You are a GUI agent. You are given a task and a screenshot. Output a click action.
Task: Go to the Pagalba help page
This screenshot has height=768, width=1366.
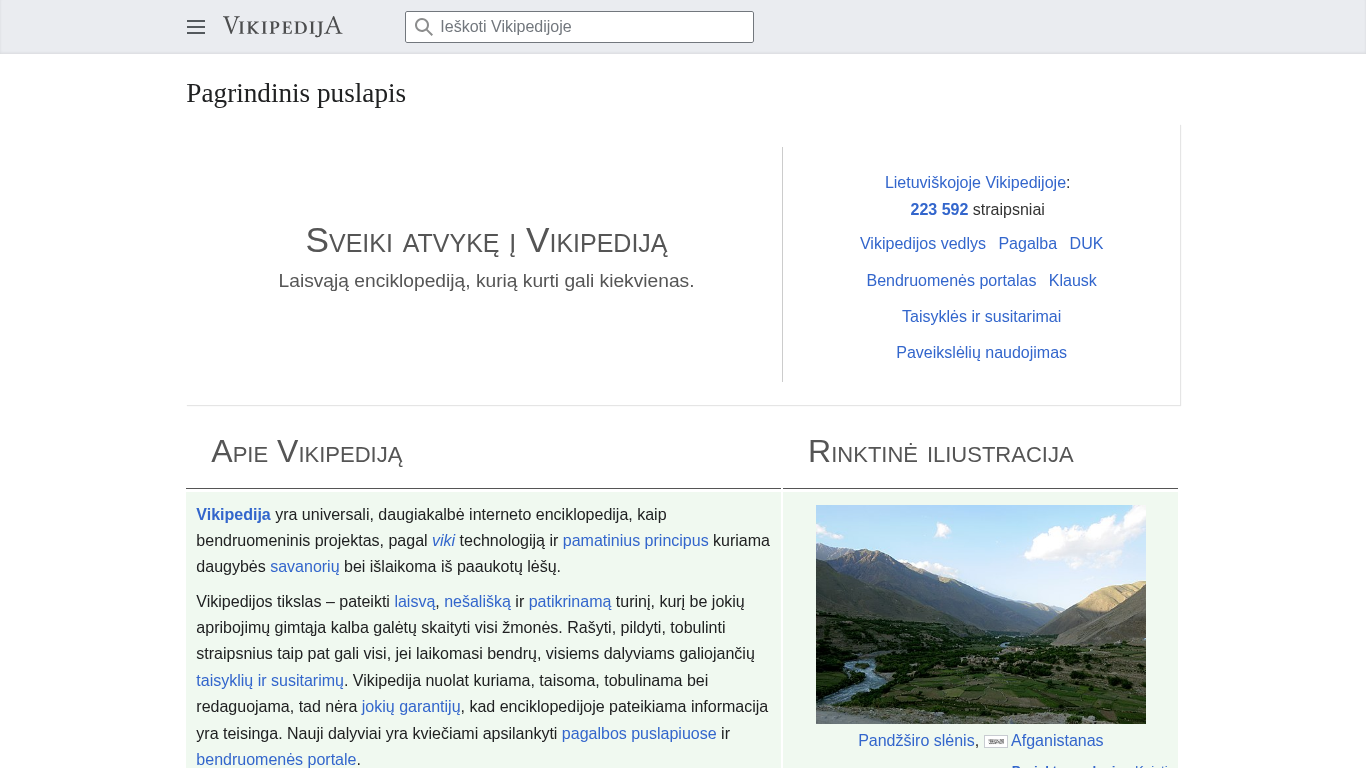click(1027, 243)
